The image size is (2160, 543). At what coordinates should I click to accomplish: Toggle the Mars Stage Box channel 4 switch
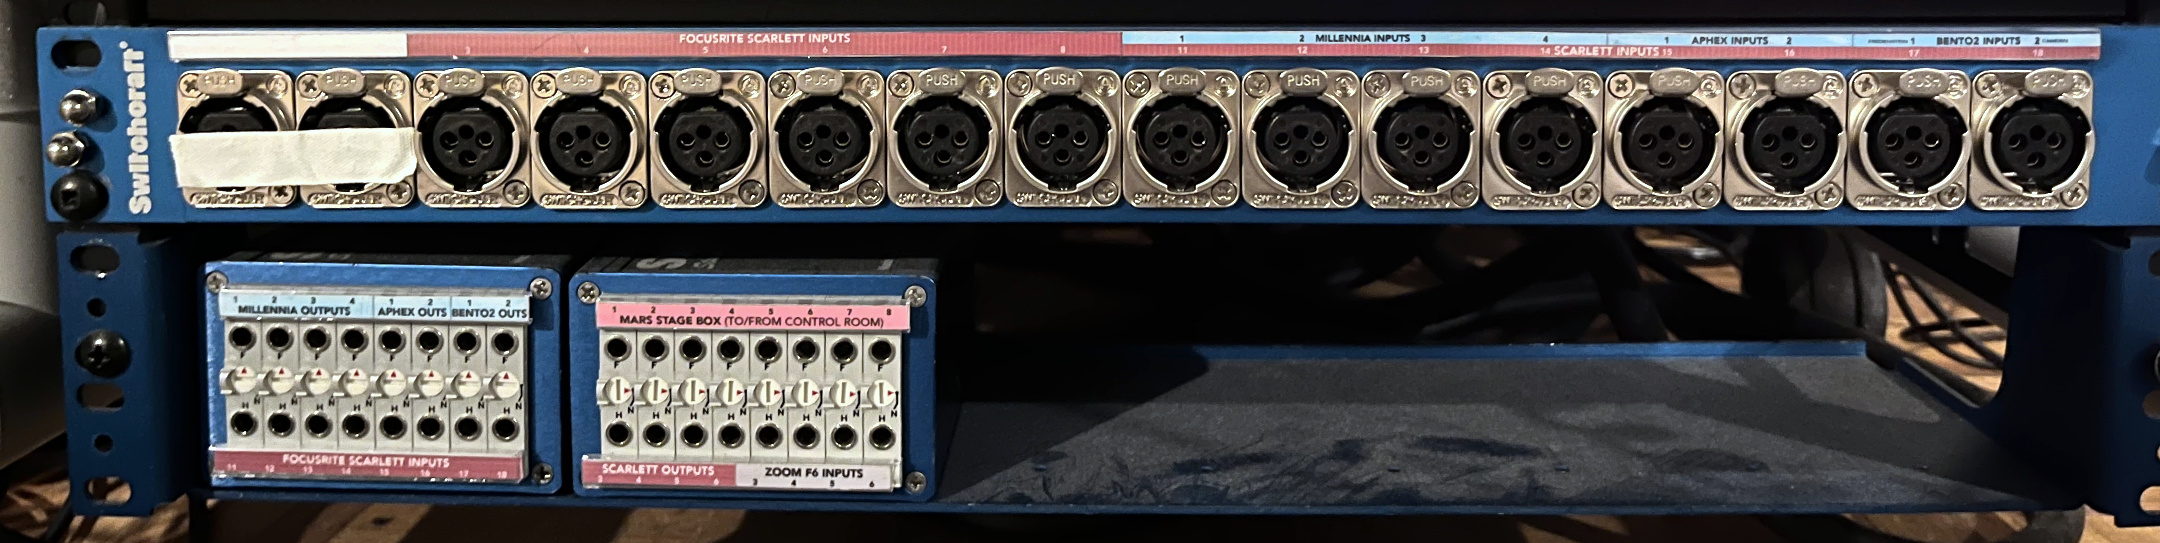729,392
